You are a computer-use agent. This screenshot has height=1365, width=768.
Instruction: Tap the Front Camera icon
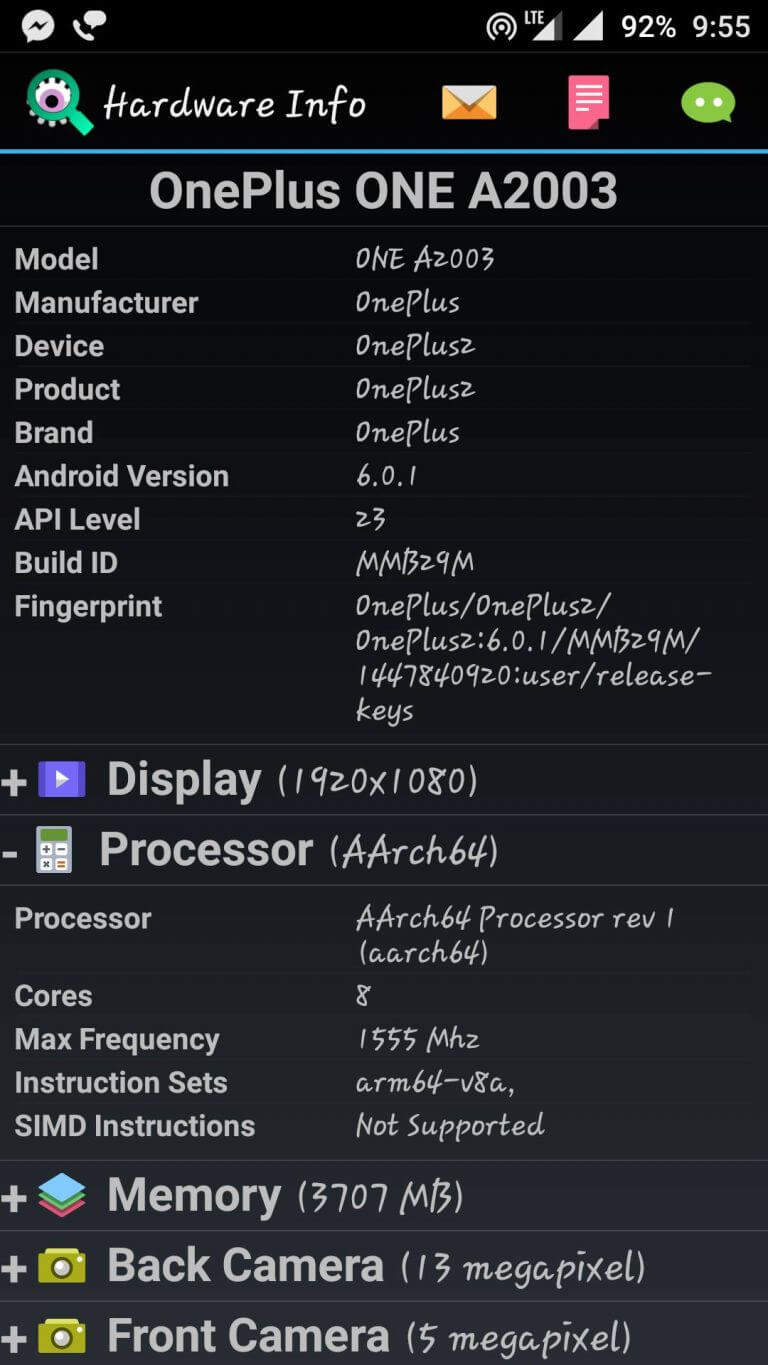(62, 1336)
